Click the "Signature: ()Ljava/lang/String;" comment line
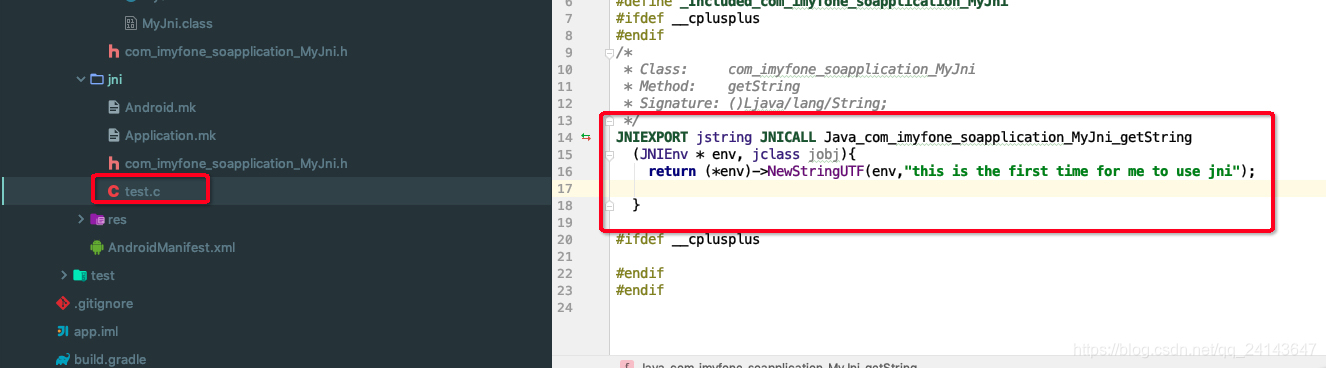The height and width of the screenshot is (368, 1326). pos(756,103)
